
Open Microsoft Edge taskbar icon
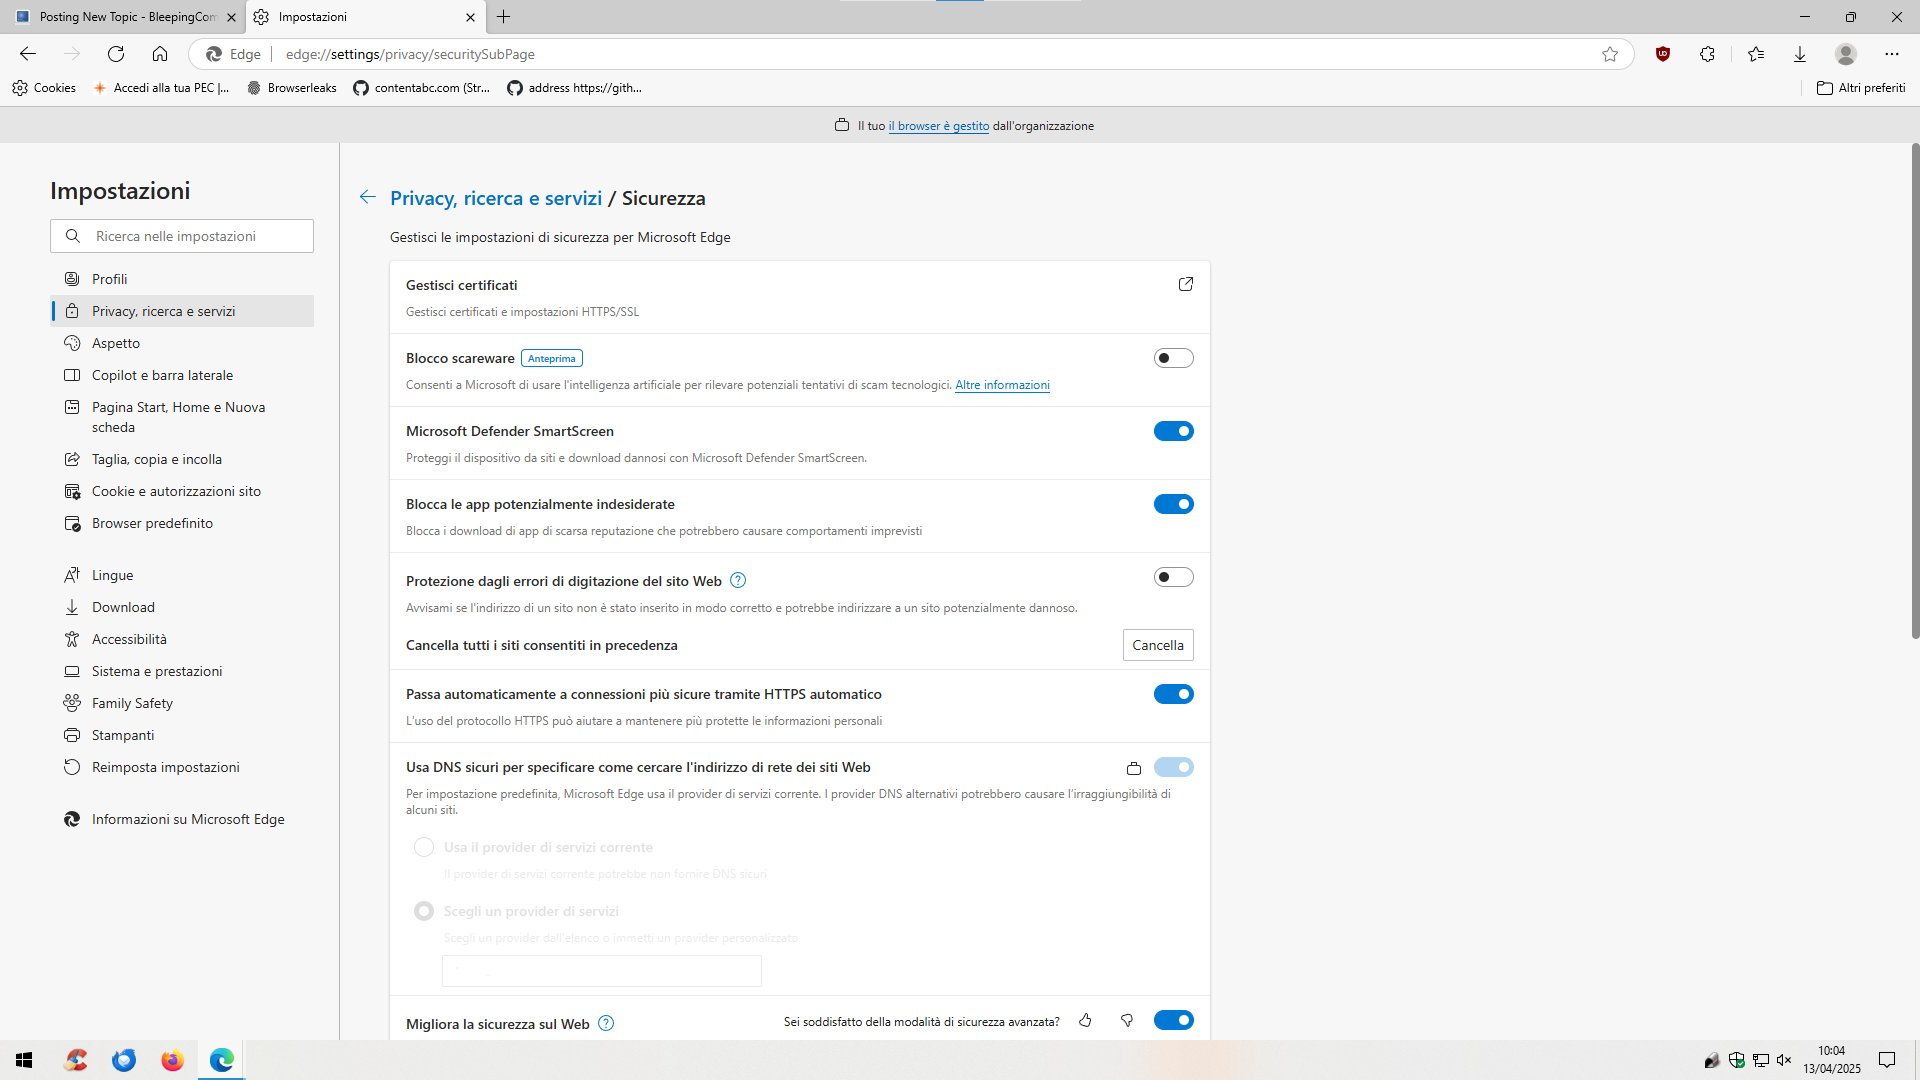tap(221, 1060)
